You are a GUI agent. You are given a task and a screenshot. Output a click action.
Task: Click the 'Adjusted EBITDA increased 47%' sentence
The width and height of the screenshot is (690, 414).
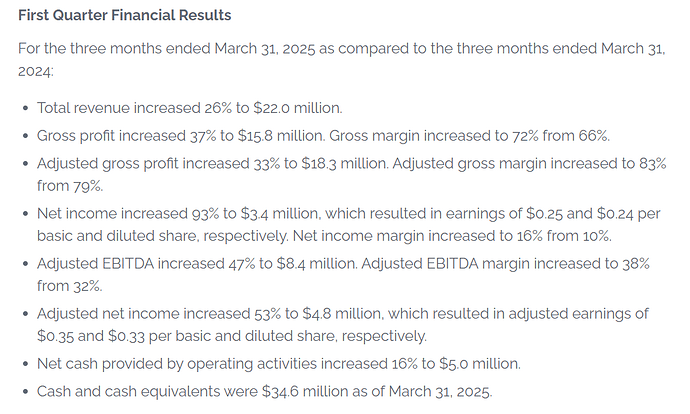[197, 264]
